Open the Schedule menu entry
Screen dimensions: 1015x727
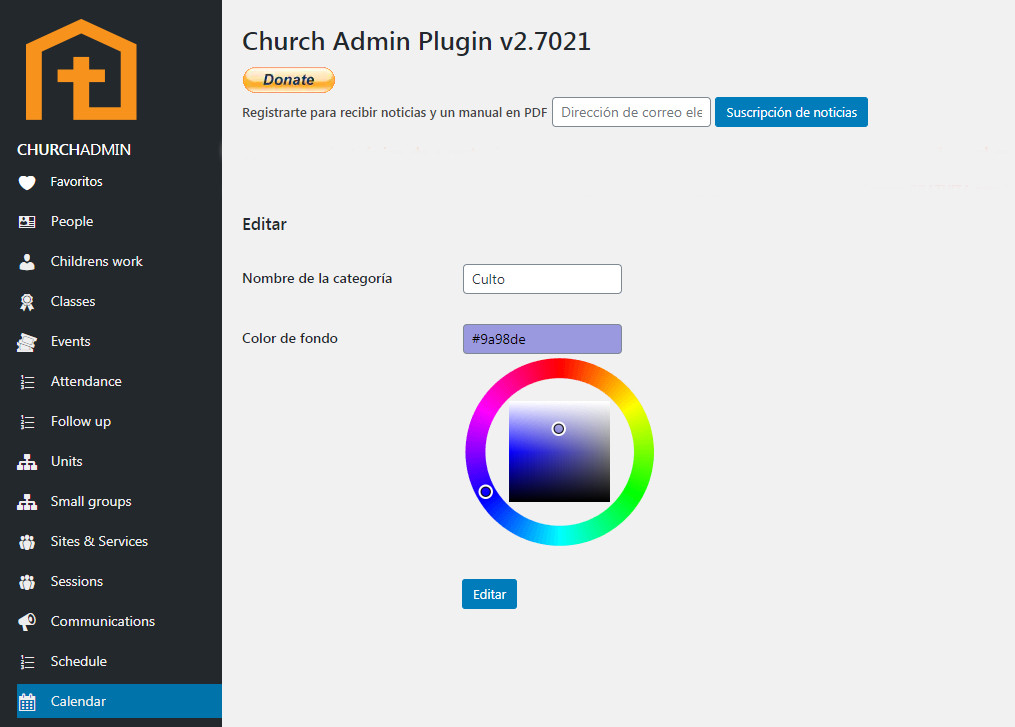pos(78,661)
